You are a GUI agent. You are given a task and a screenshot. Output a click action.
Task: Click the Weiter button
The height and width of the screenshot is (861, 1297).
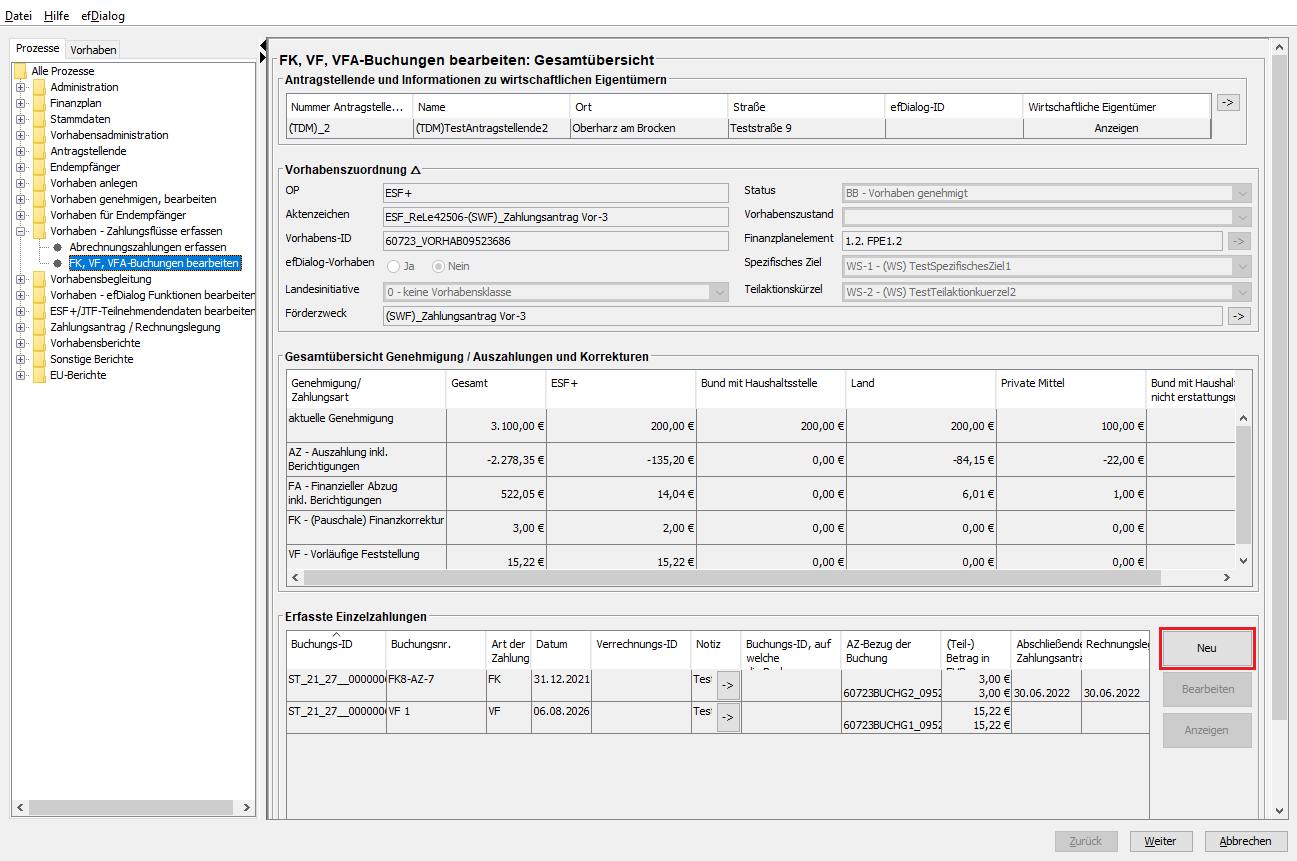tap(1161, 841)
